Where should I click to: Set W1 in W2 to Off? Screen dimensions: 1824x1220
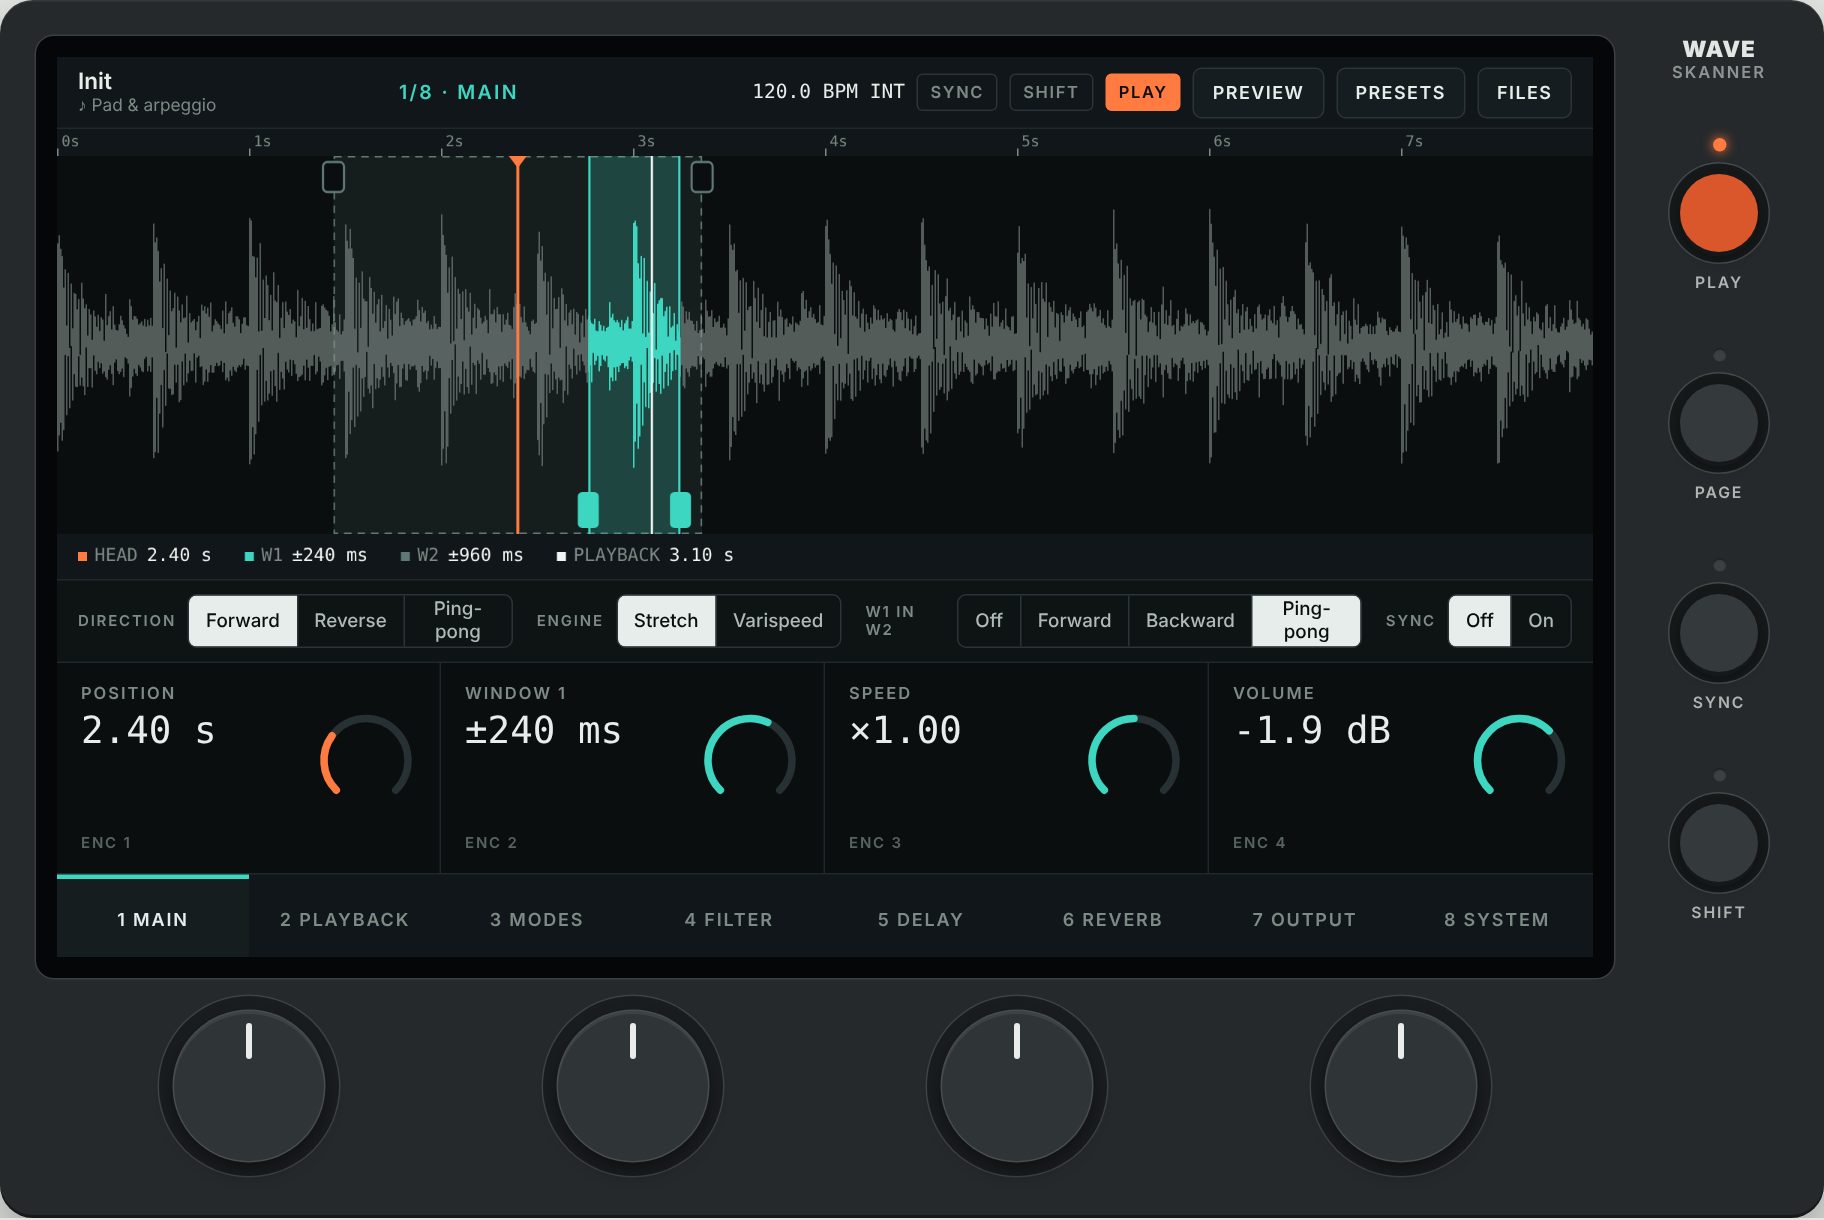[x=989, y=620]
